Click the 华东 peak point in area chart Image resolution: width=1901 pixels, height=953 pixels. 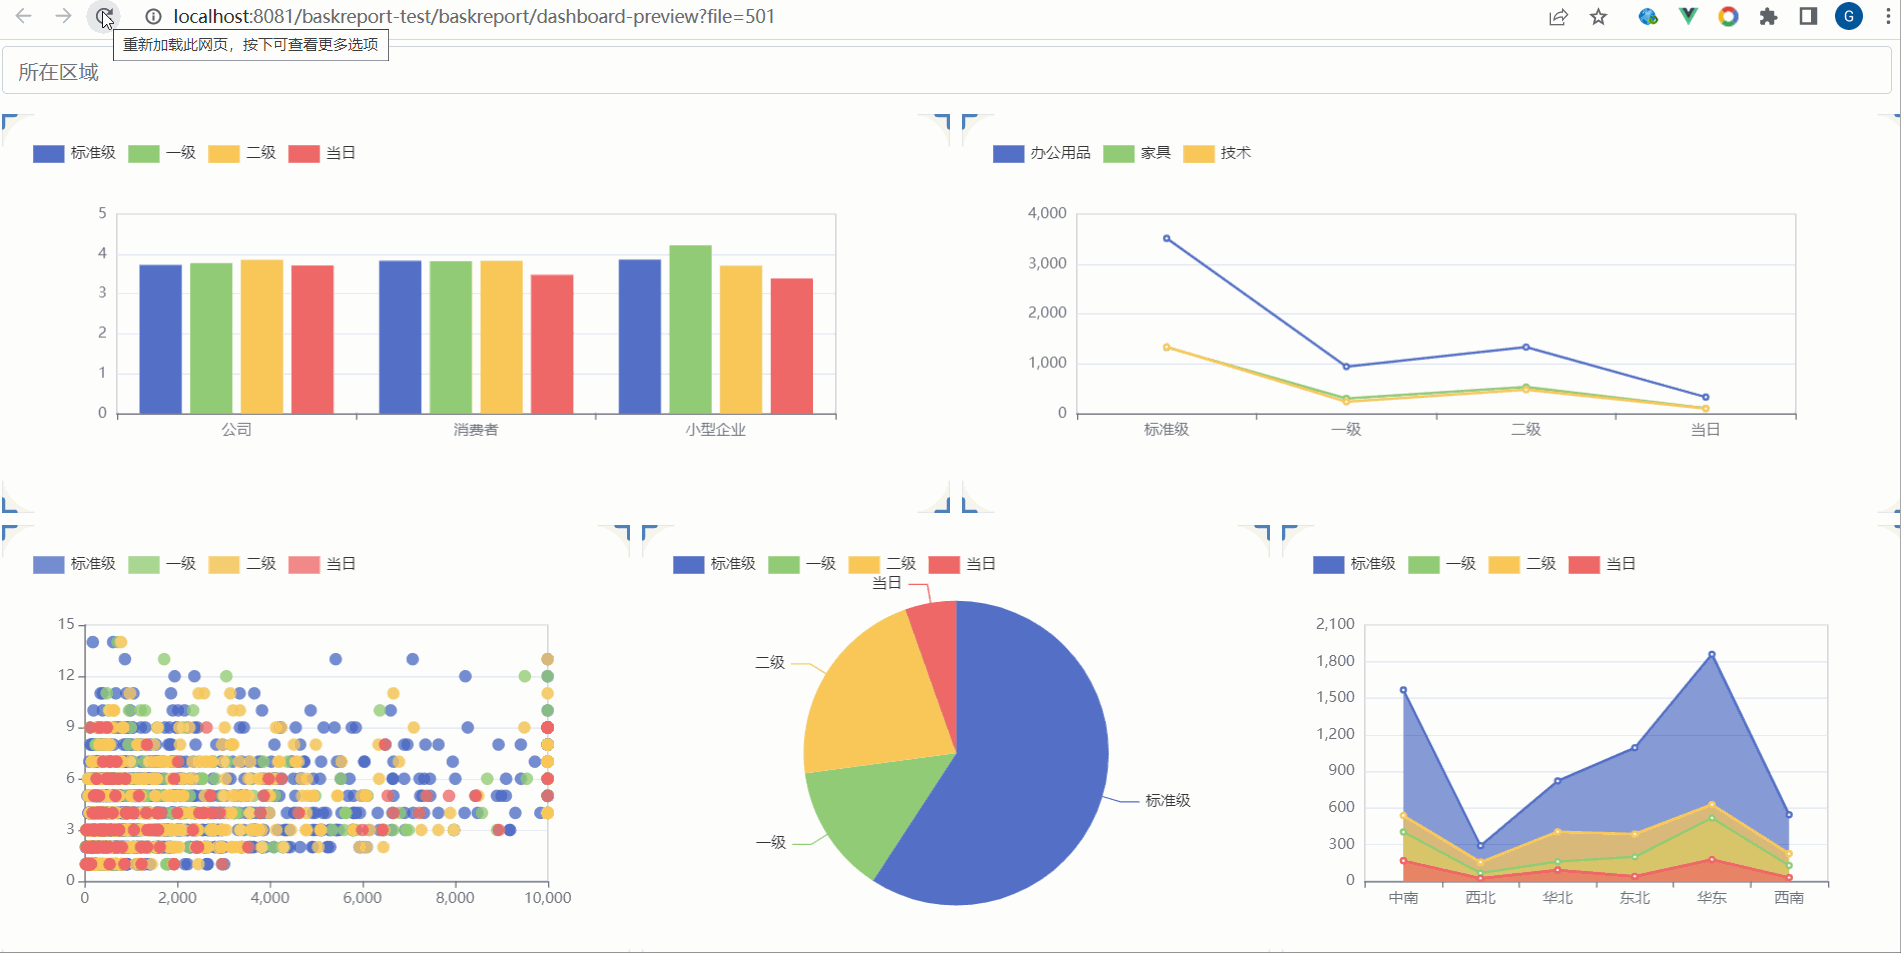tap(1712, 655)
